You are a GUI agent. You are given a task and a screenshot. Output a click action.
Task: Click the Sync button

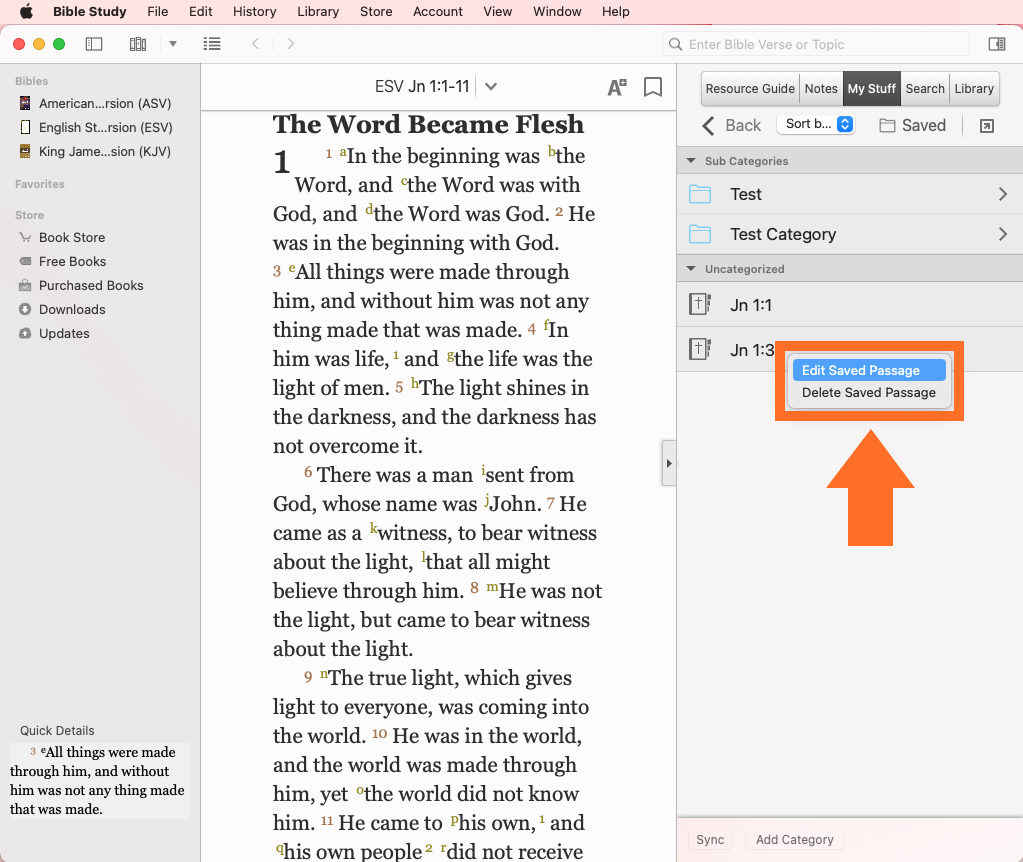[x=710, y=840]
